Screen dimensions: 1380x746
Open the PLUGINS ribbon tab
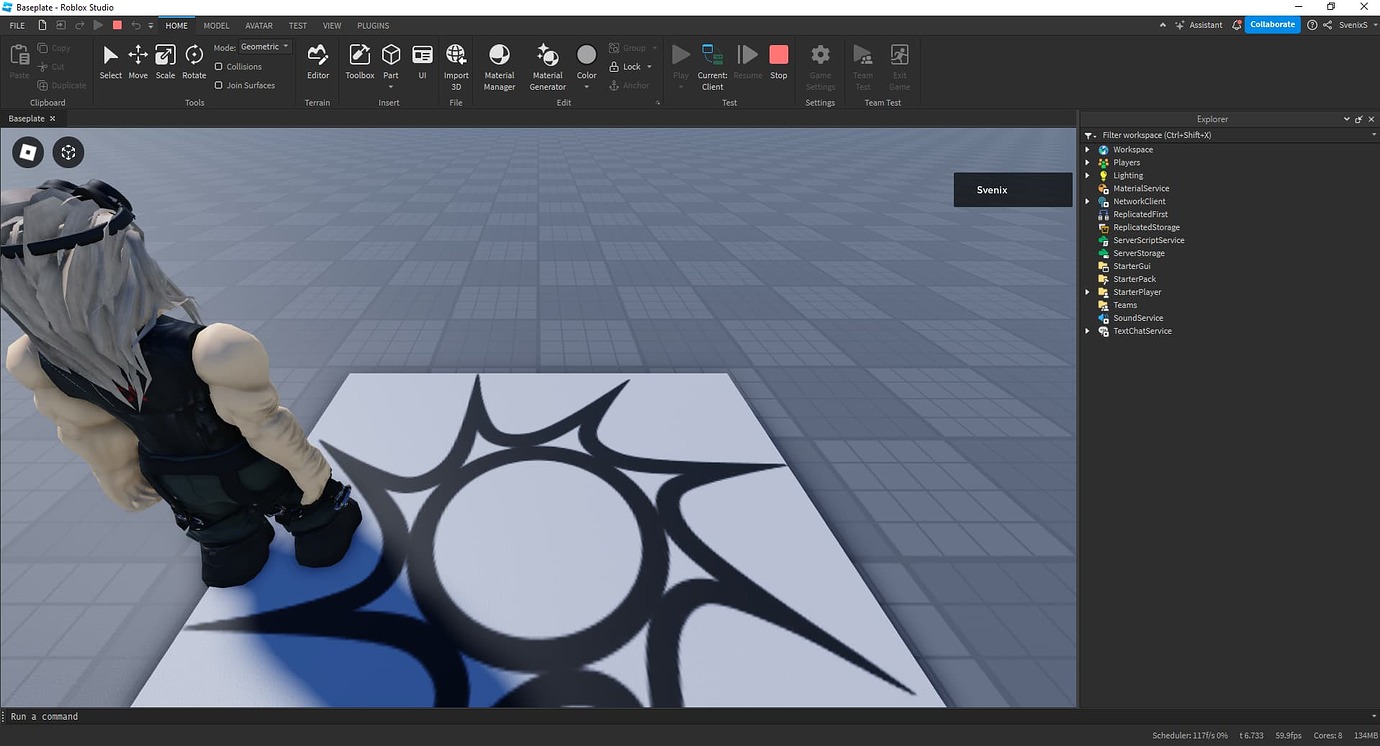coord(373,25)
